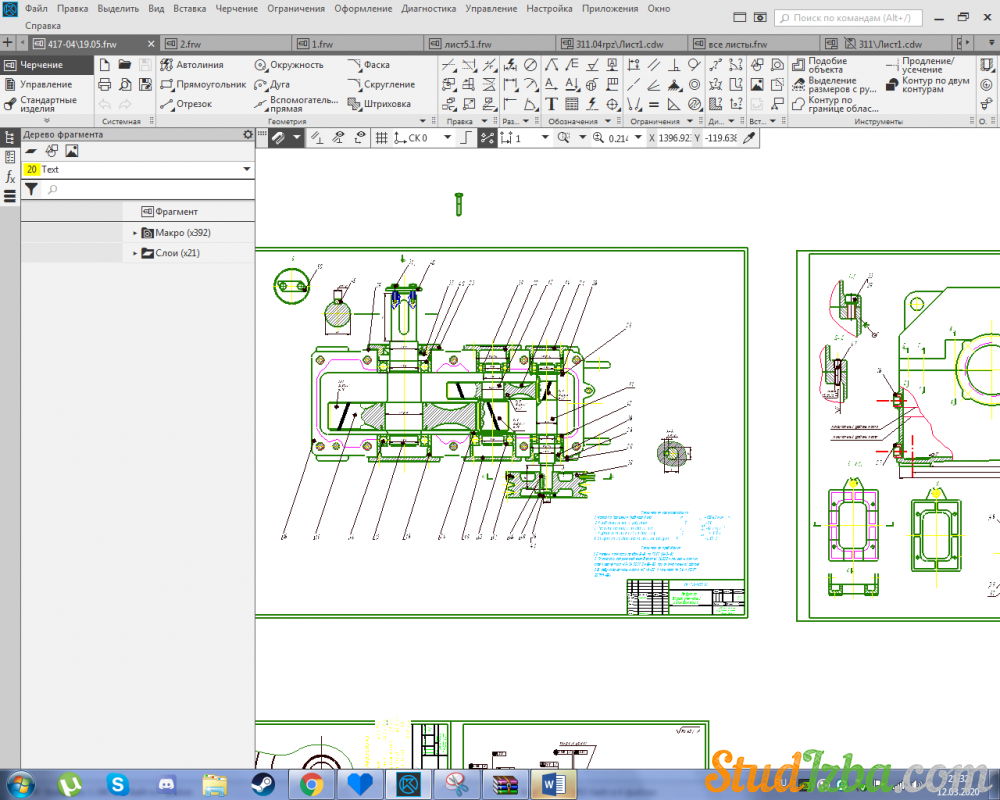Screen dimensions: 1000x800
Task: Open the tree panel settings gear
Action: click(248, 134)
